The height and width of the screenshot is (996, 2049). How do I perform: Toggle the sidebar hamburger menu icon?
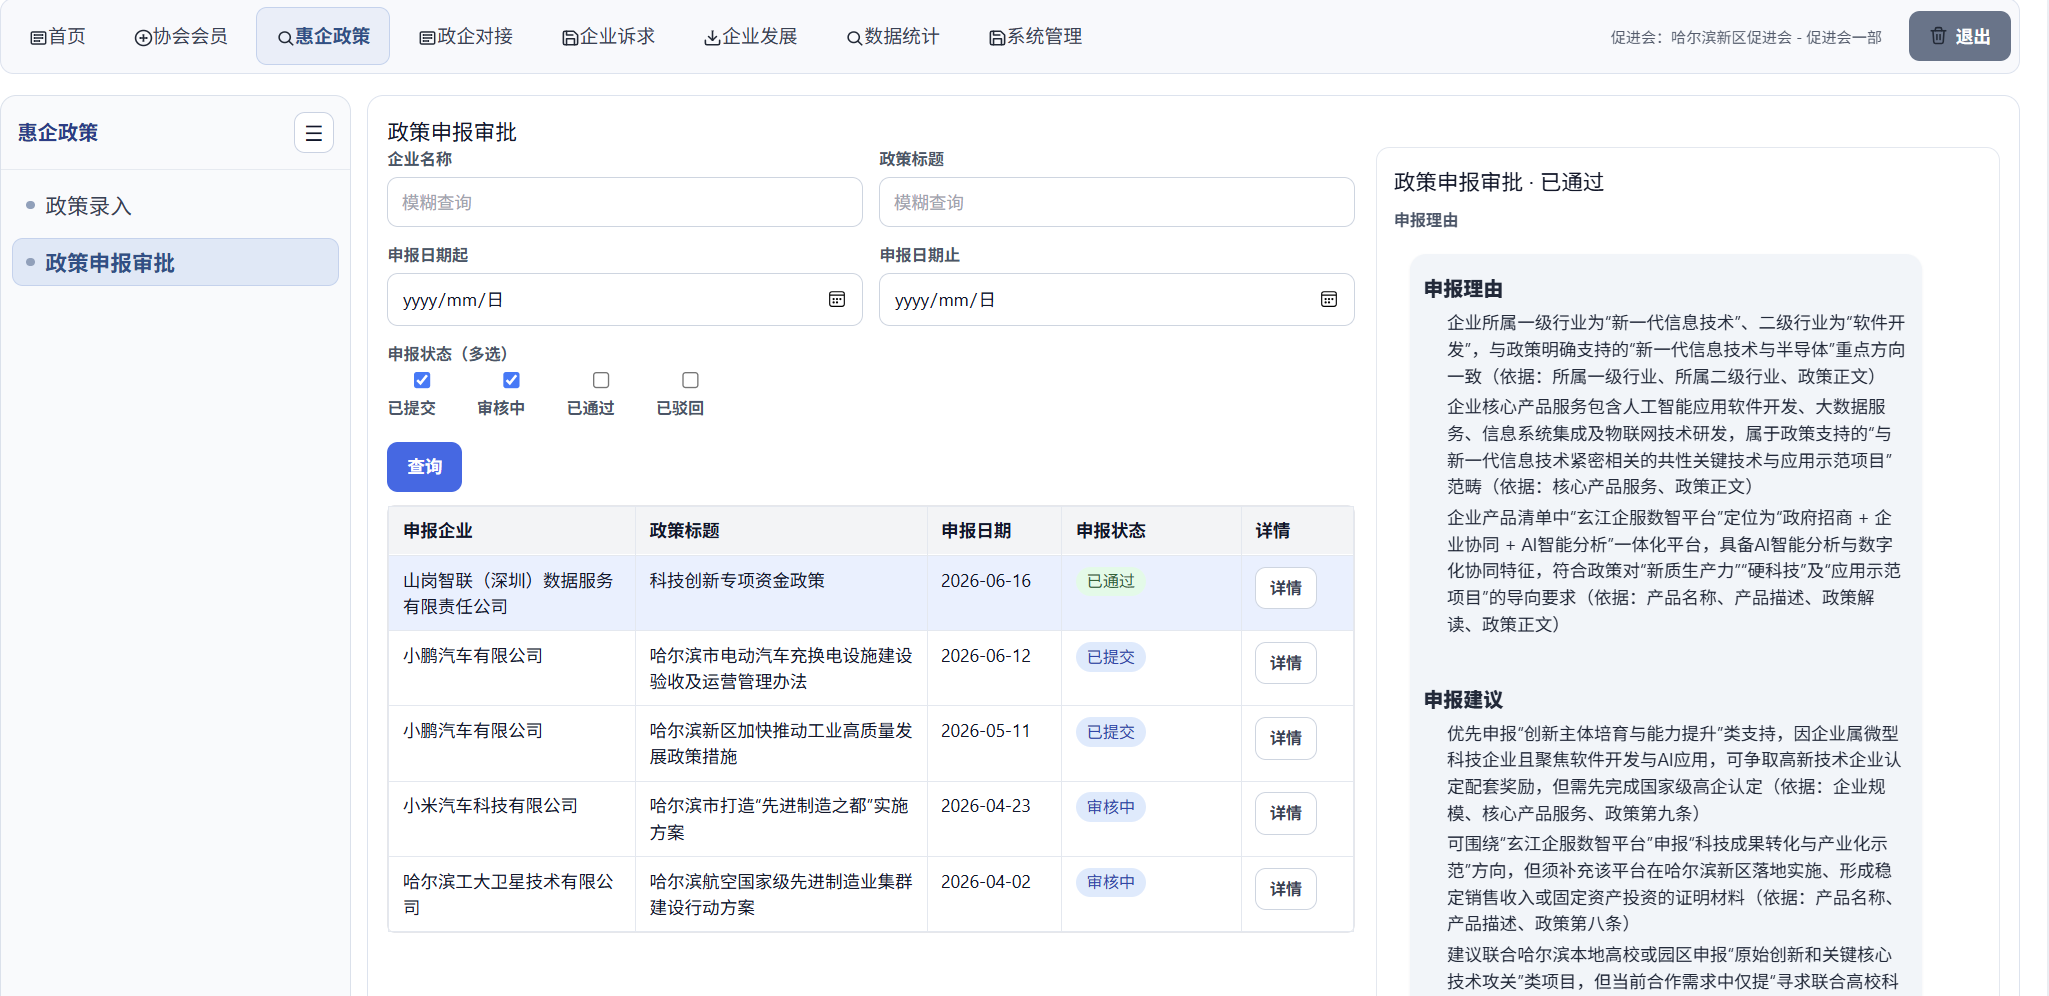point(314,133)
